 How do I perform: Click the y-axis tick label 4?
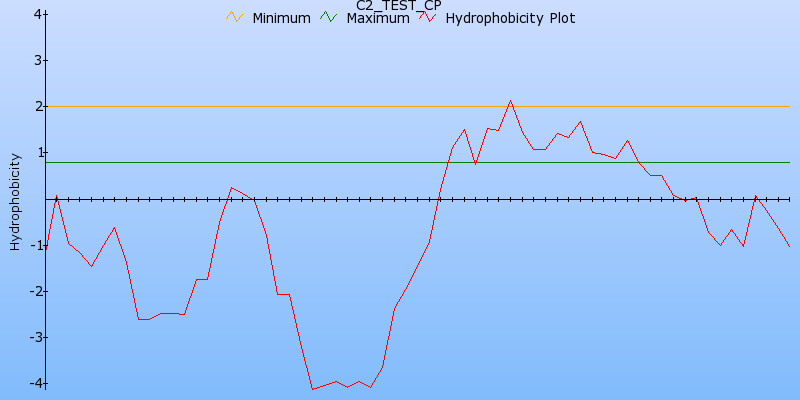coord(37,14)
